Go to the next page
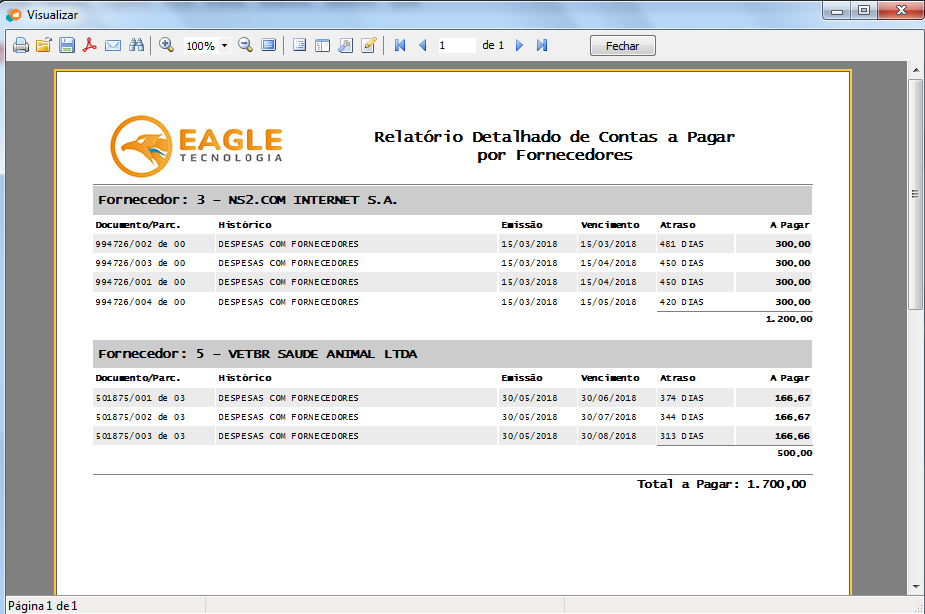 point(519,46)
